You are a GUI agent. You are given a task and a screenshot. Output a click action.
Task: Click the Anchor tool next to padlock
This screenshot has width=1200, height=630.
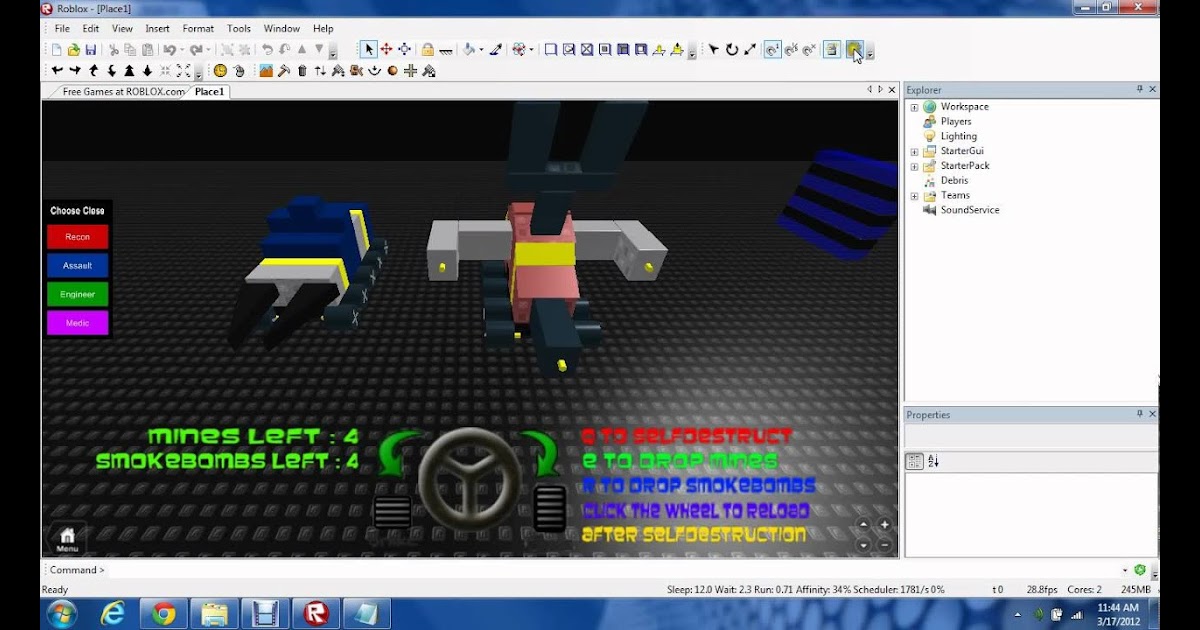[445, 50]
